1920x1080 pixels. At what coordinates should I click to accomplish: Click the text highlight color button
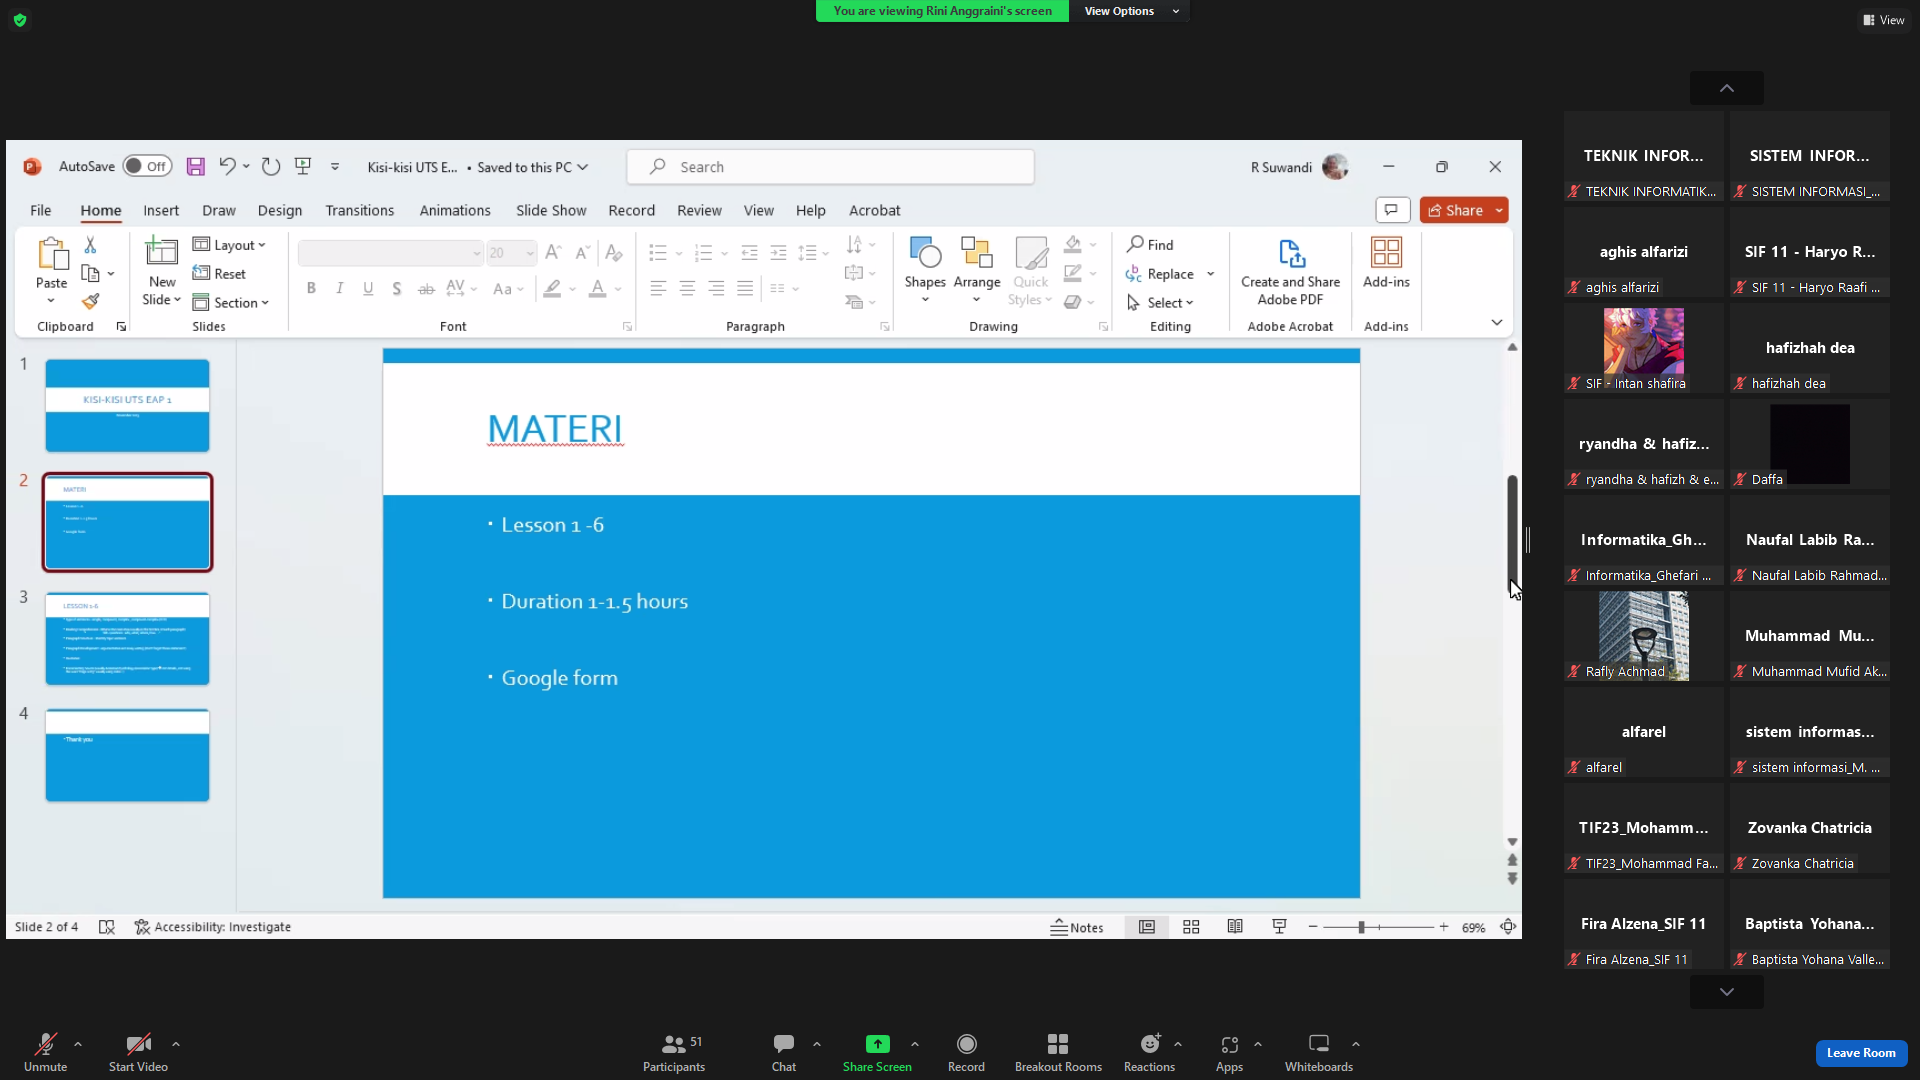(553, 289)
